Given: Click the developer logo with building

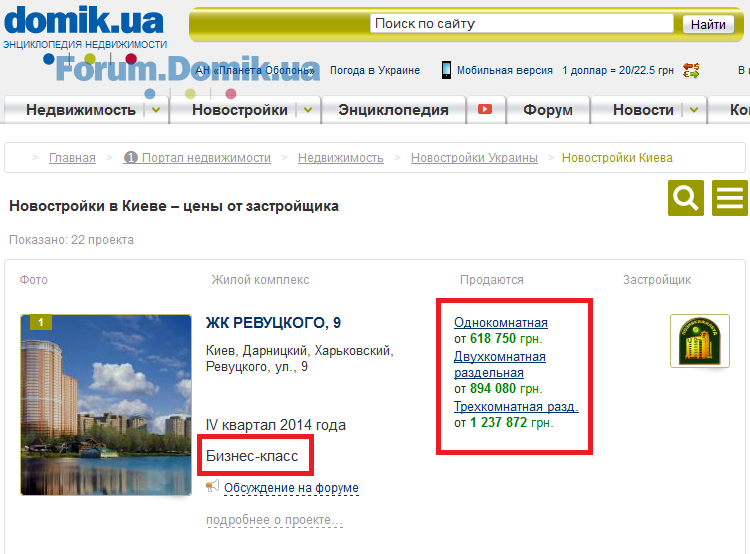Looking at the screenshot, I should pos(700,341).
